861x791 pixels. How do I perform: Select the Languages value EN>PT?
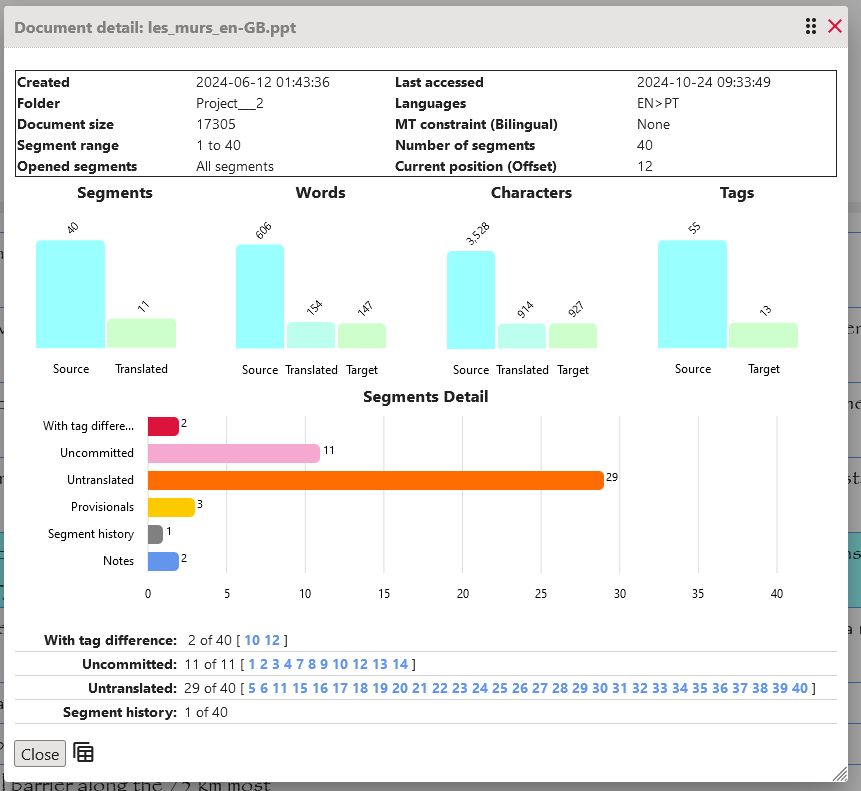pyautogui.click(x=658, y=103)
